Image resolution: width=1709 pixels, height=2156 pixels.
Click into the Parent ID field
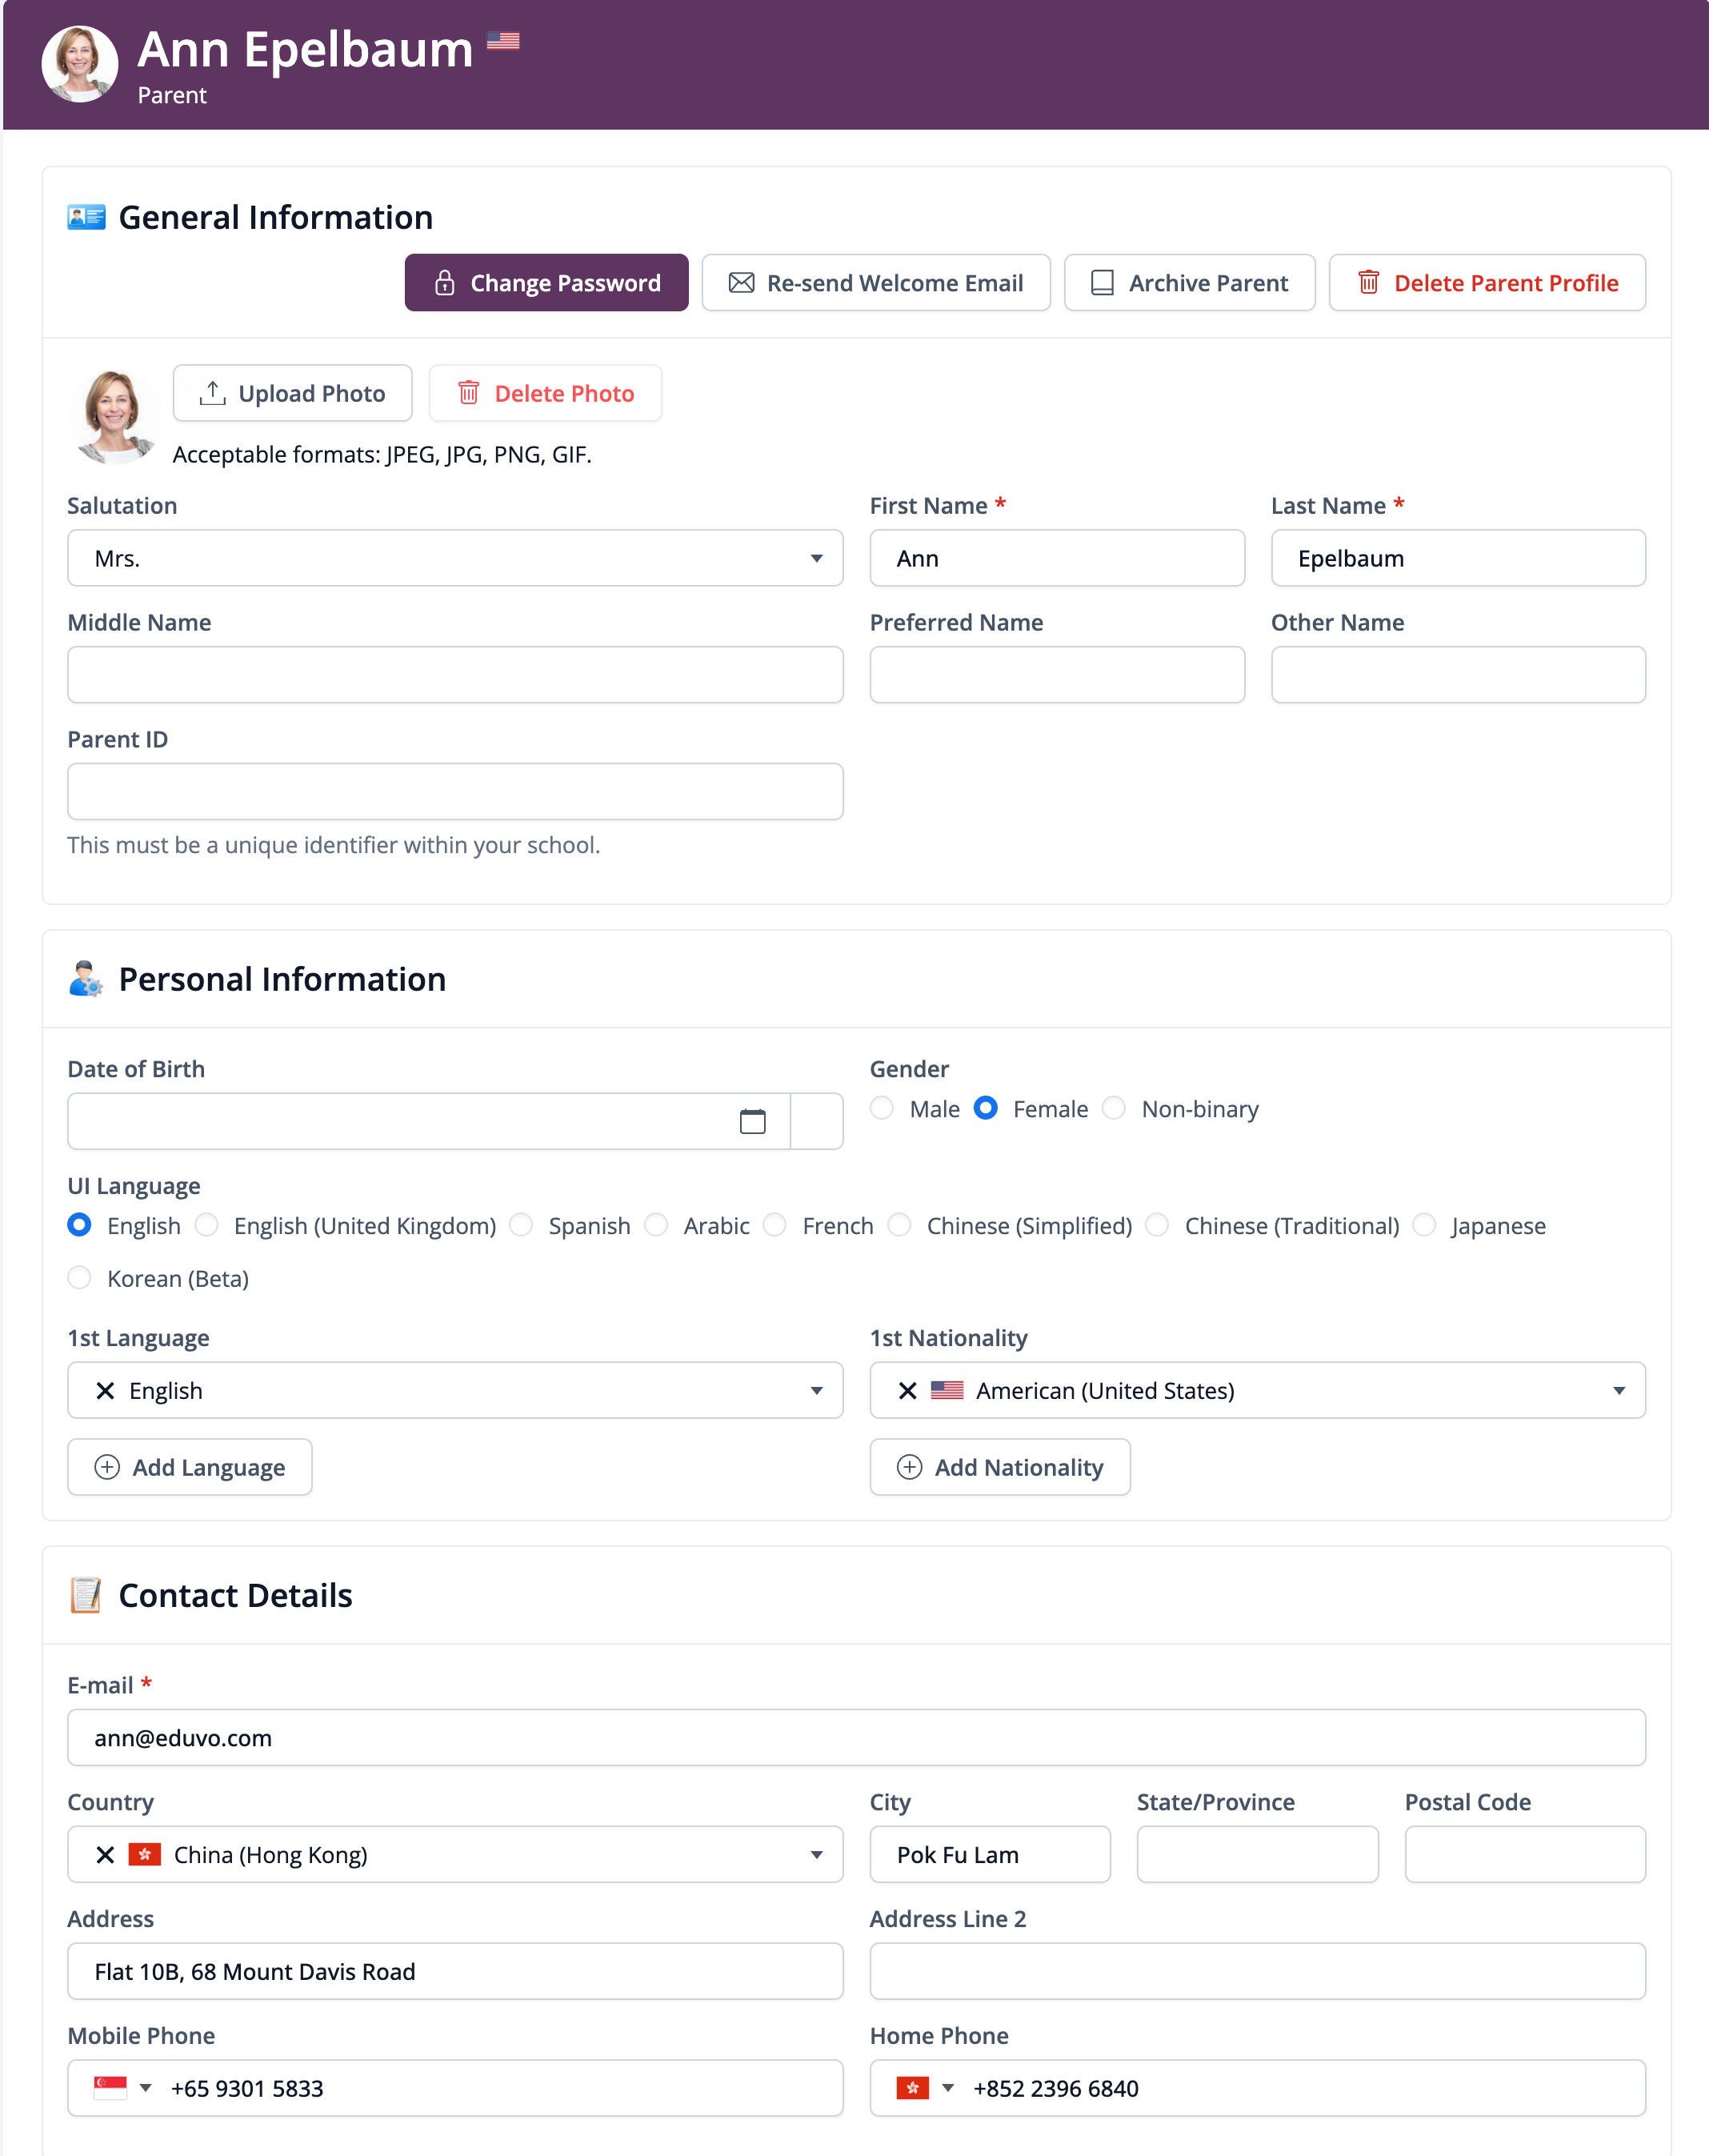pos(455,792)
